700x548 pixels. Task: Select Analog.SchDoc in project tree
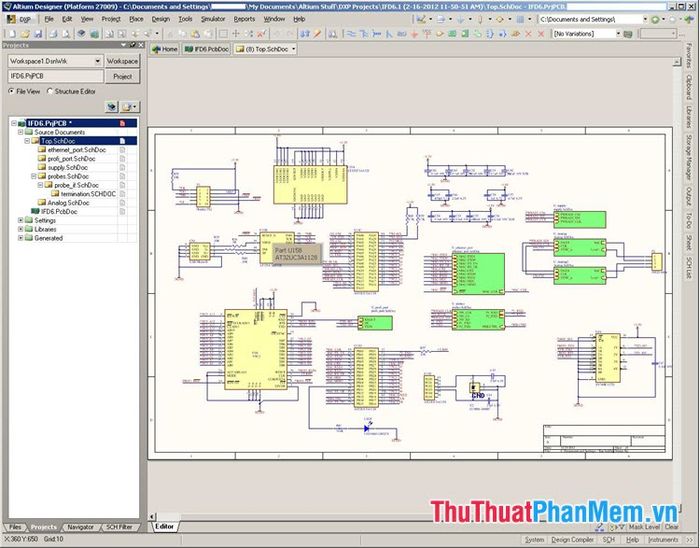pos(68,203)
